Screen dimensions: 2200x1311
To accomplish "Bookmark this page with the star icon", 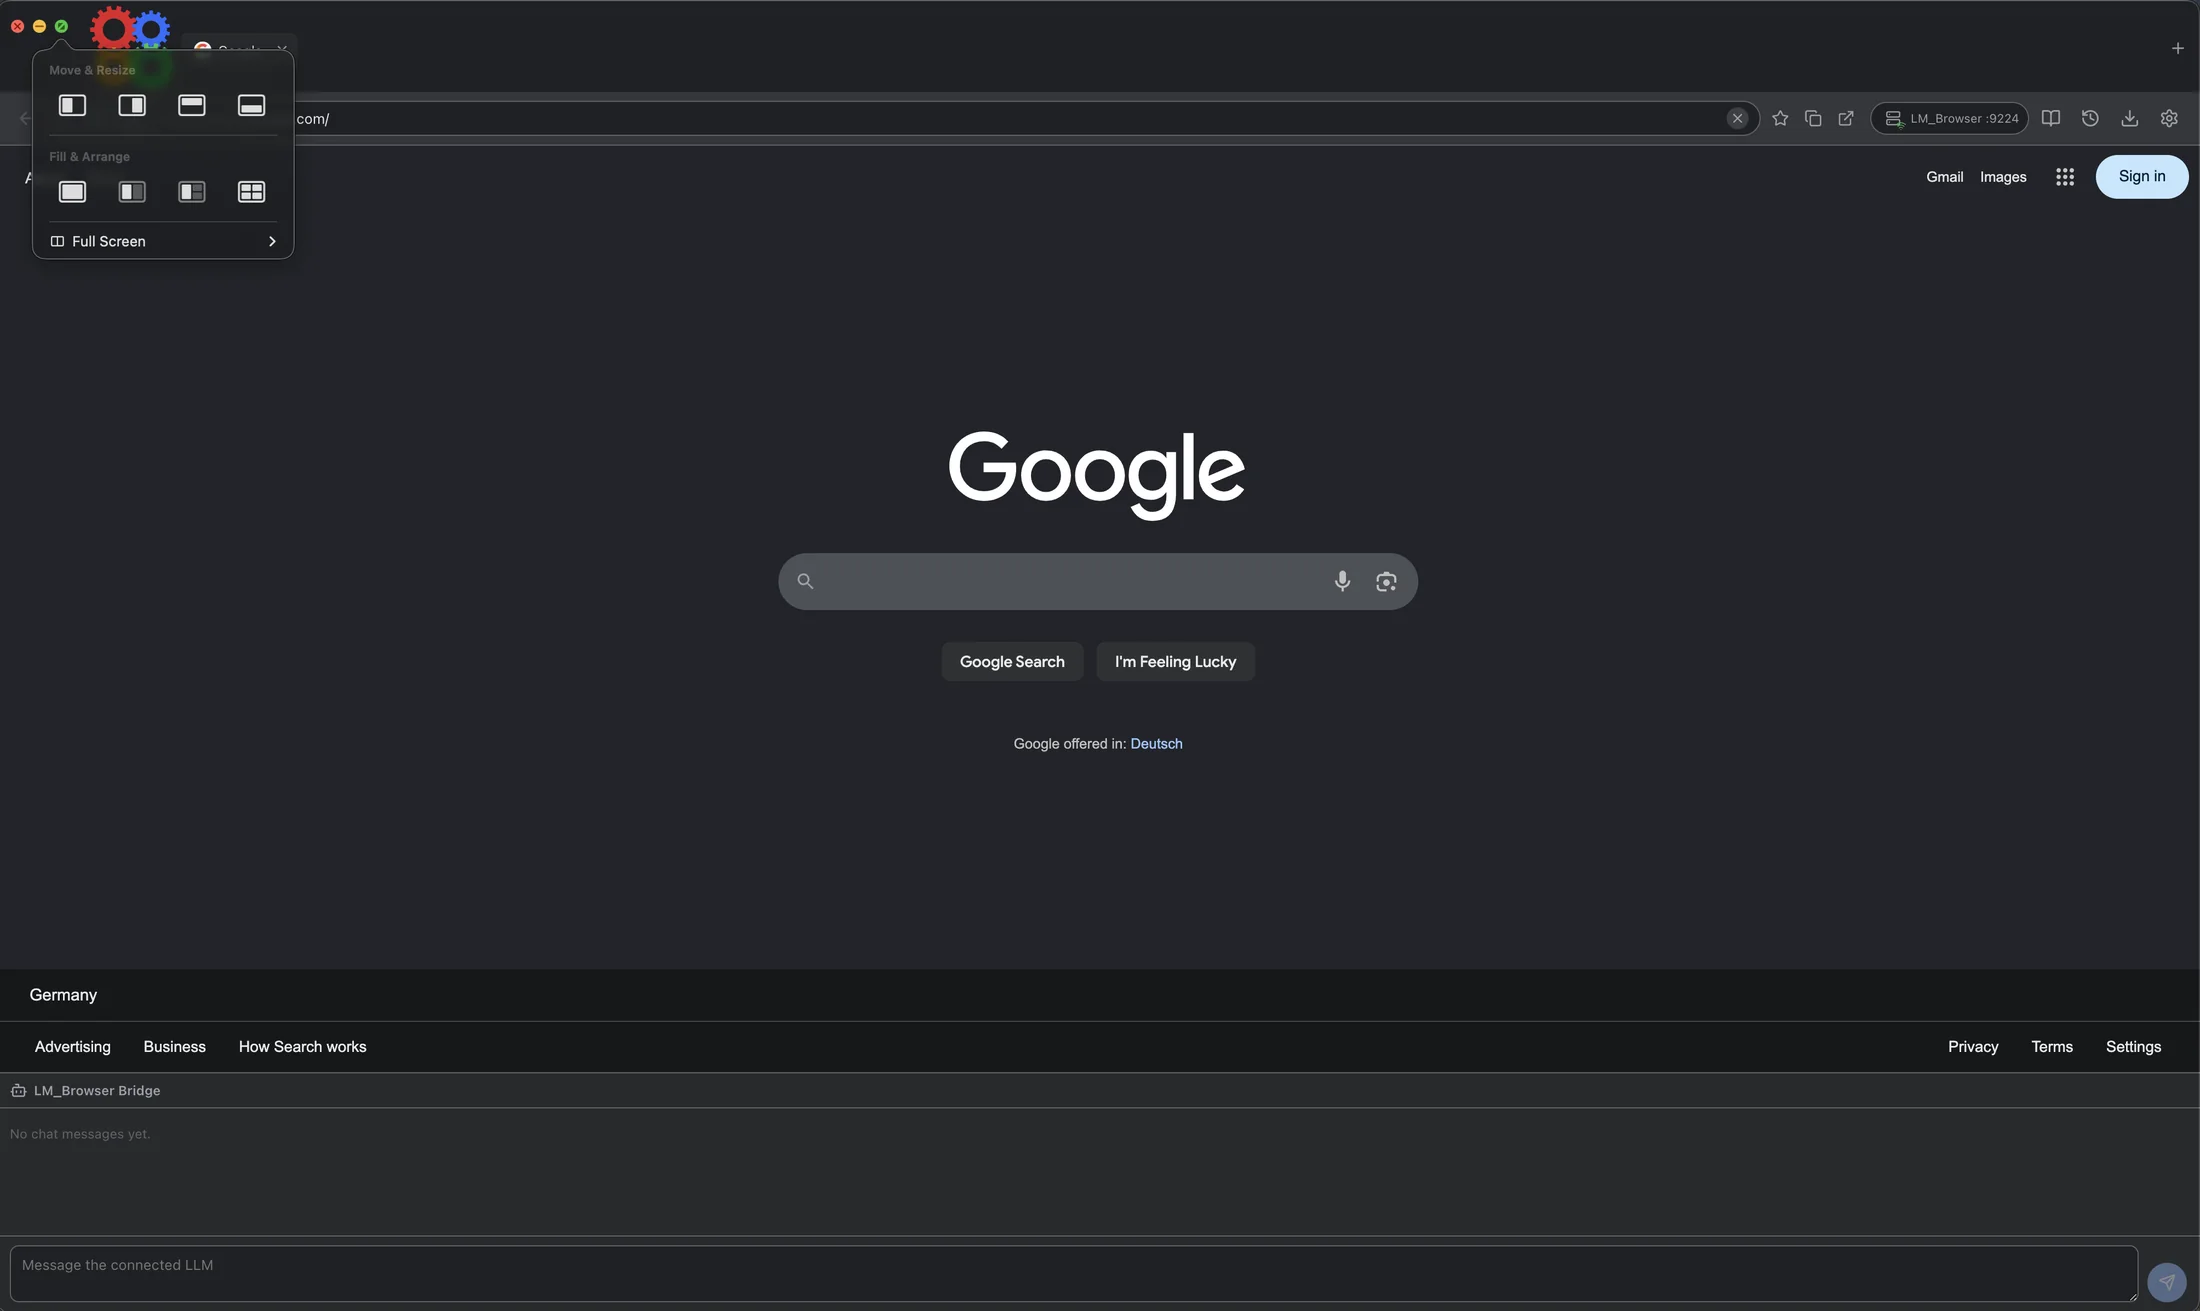I will pyautogui.click(x=1780, y=118).
